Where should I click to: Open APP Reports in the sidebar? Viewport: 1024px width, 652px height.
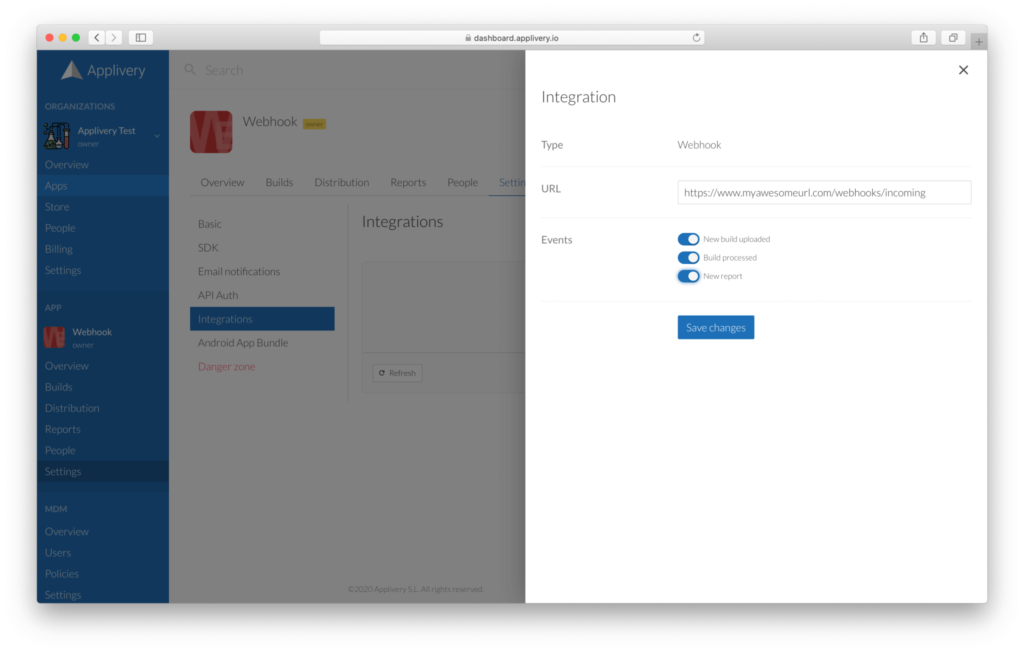(x=103, y=429)
